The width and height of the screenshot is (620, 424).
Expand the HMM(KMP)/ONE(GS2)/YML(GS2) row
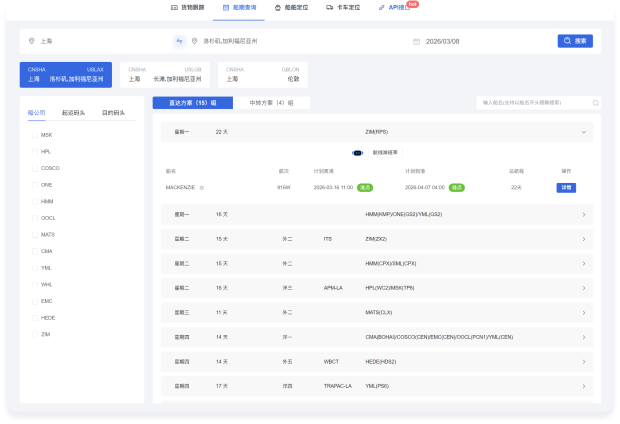click(583, 214)
